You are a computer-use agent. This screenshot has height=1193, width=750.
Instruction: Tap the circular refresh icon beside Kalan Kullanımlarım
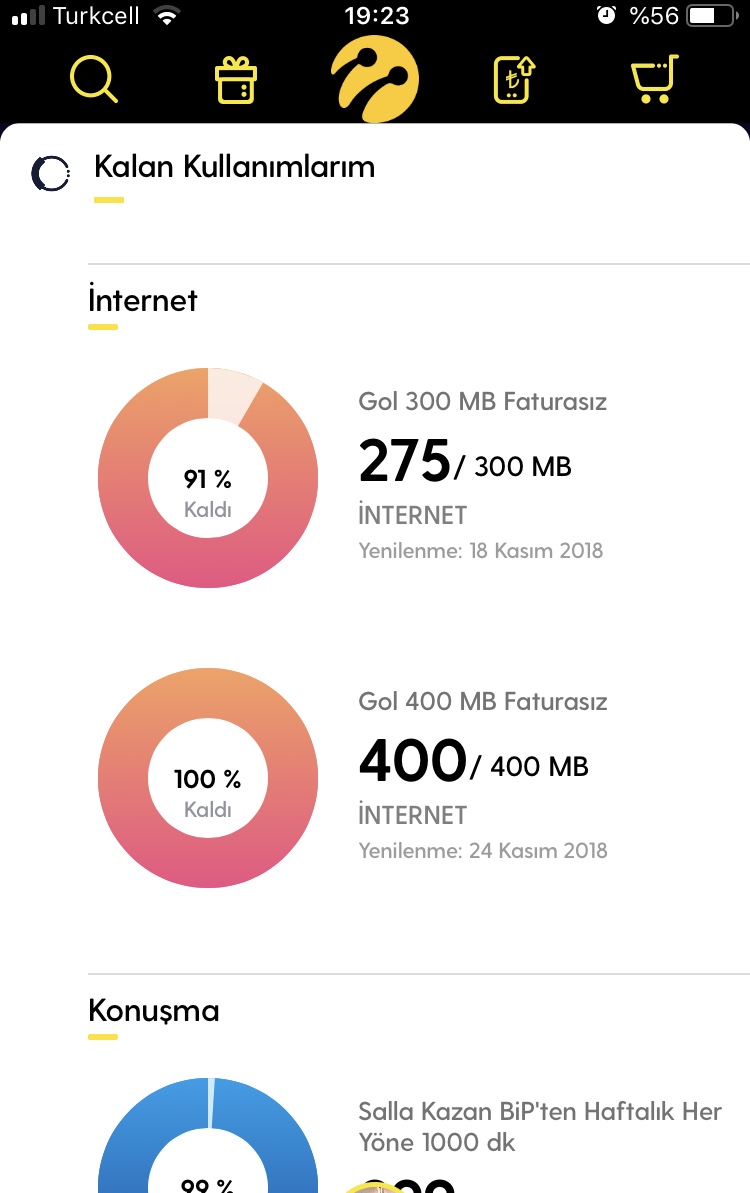(50, 173)
